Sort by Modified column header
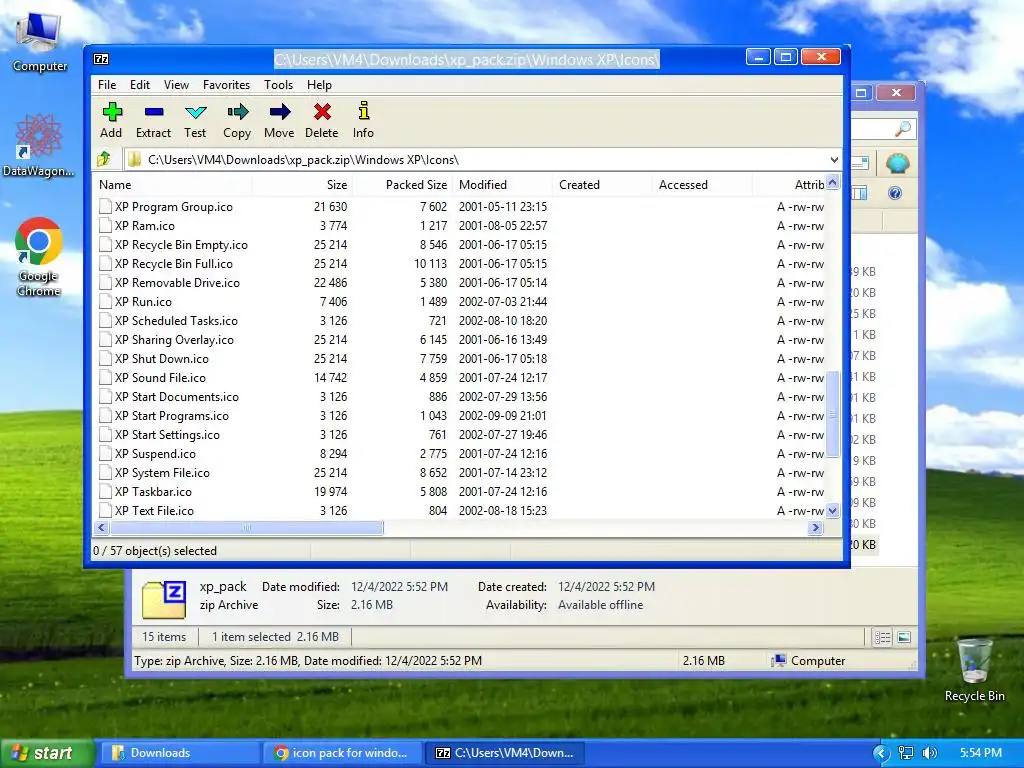1024x768 pixels. tap(503, 185)
